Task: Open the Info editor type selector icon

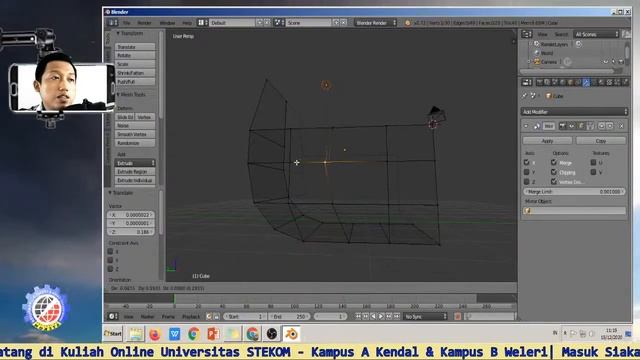Action: (113, 23)
